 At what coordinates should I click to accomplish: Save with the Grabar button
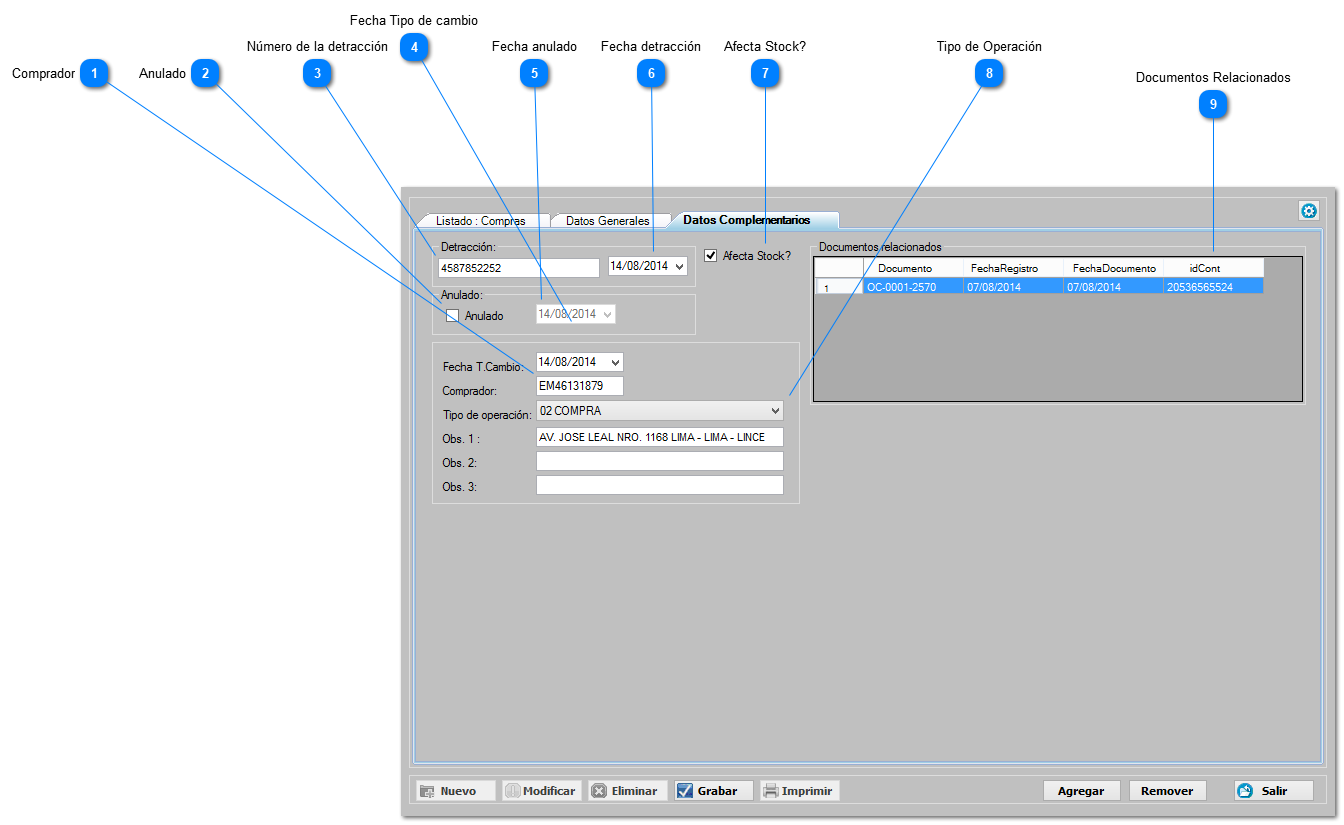pos(713,791)
